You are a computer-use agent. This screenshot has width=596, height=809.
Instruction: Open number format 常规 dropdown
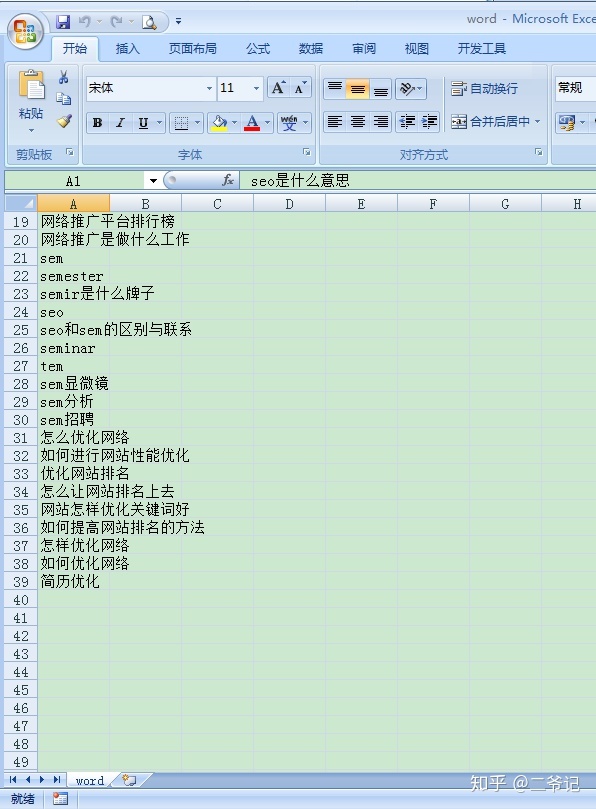(575, 88)
